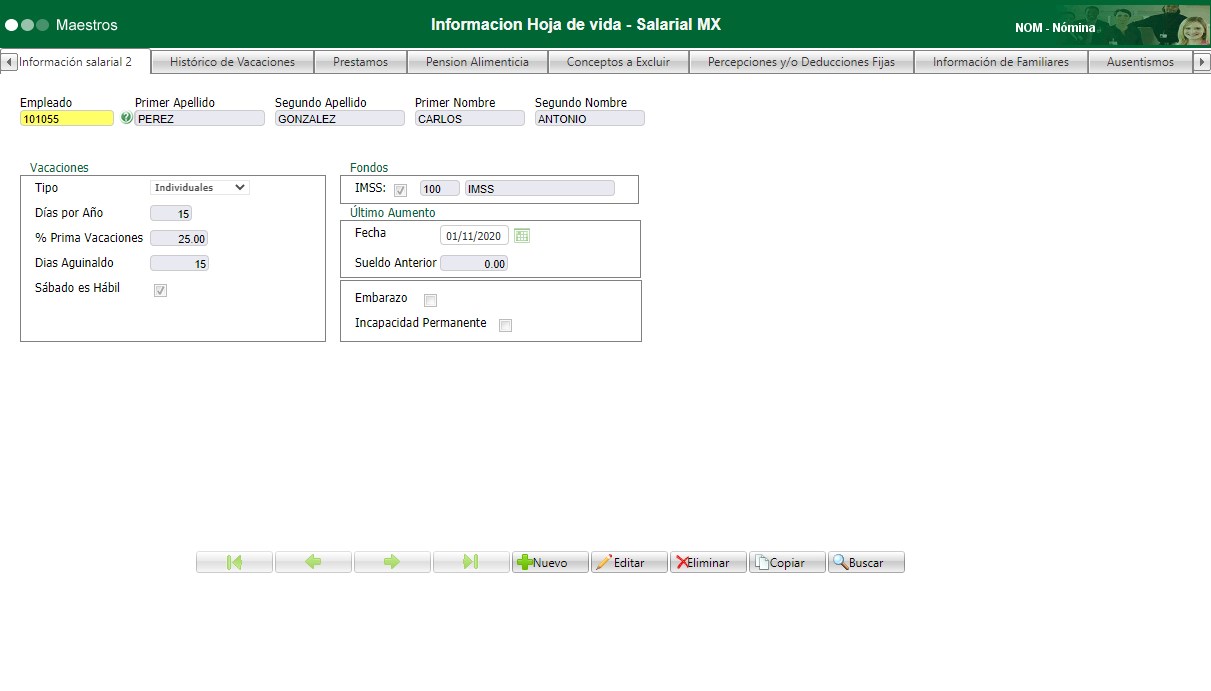Click Maestros menu in header

tap(87, 25)
